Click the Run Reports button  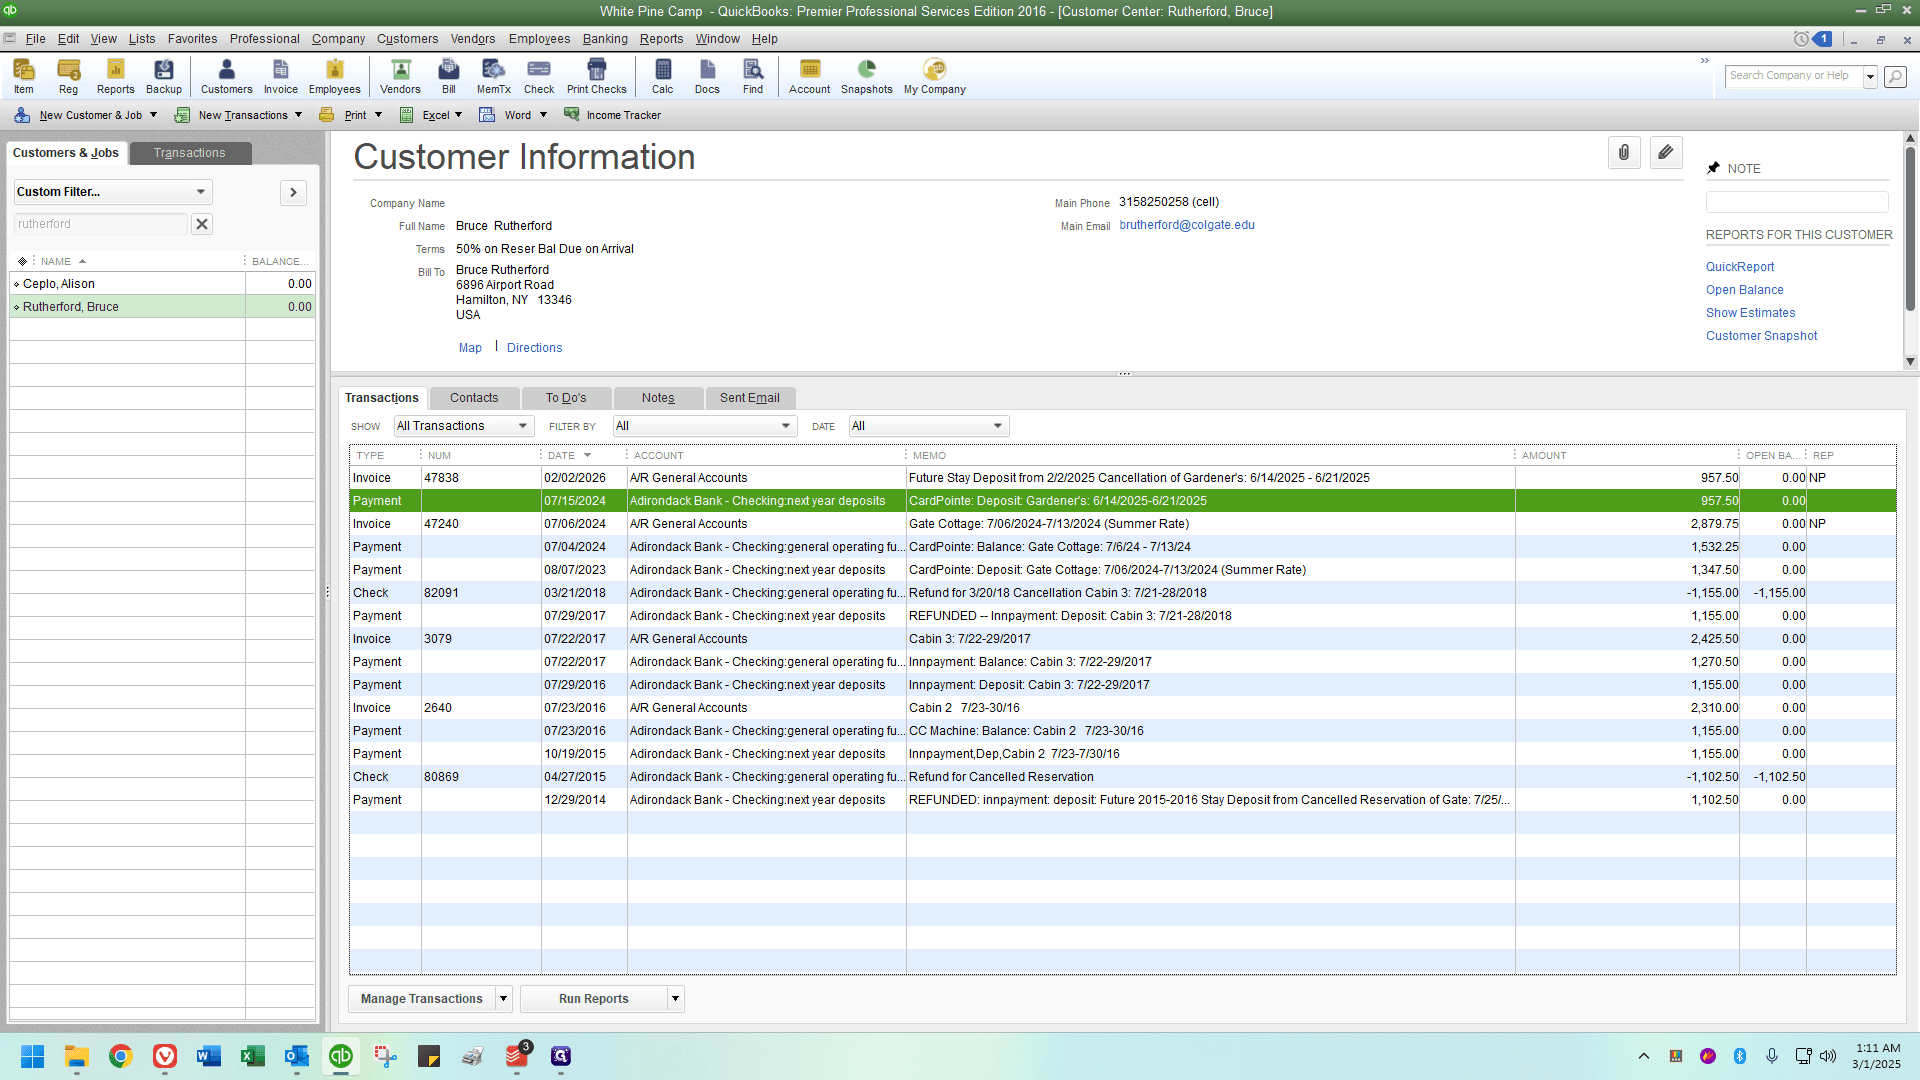coord(594,999)
